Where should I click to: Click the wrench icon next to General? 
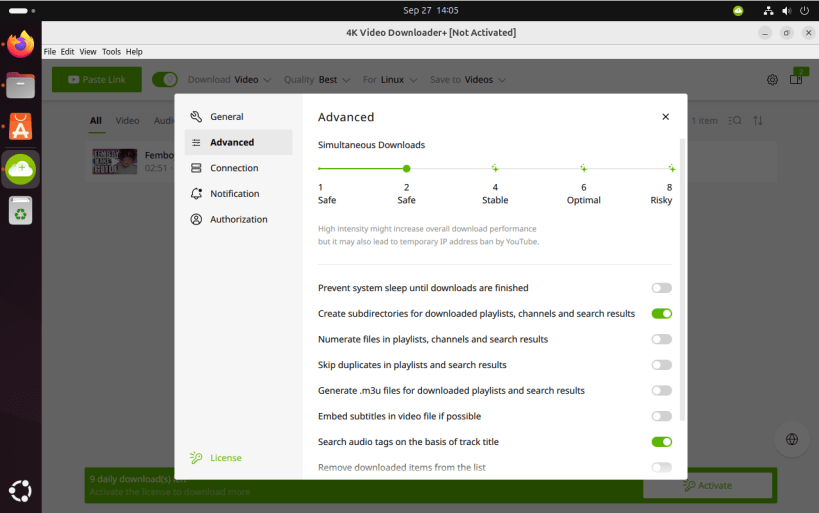click(x=196, y=116)
